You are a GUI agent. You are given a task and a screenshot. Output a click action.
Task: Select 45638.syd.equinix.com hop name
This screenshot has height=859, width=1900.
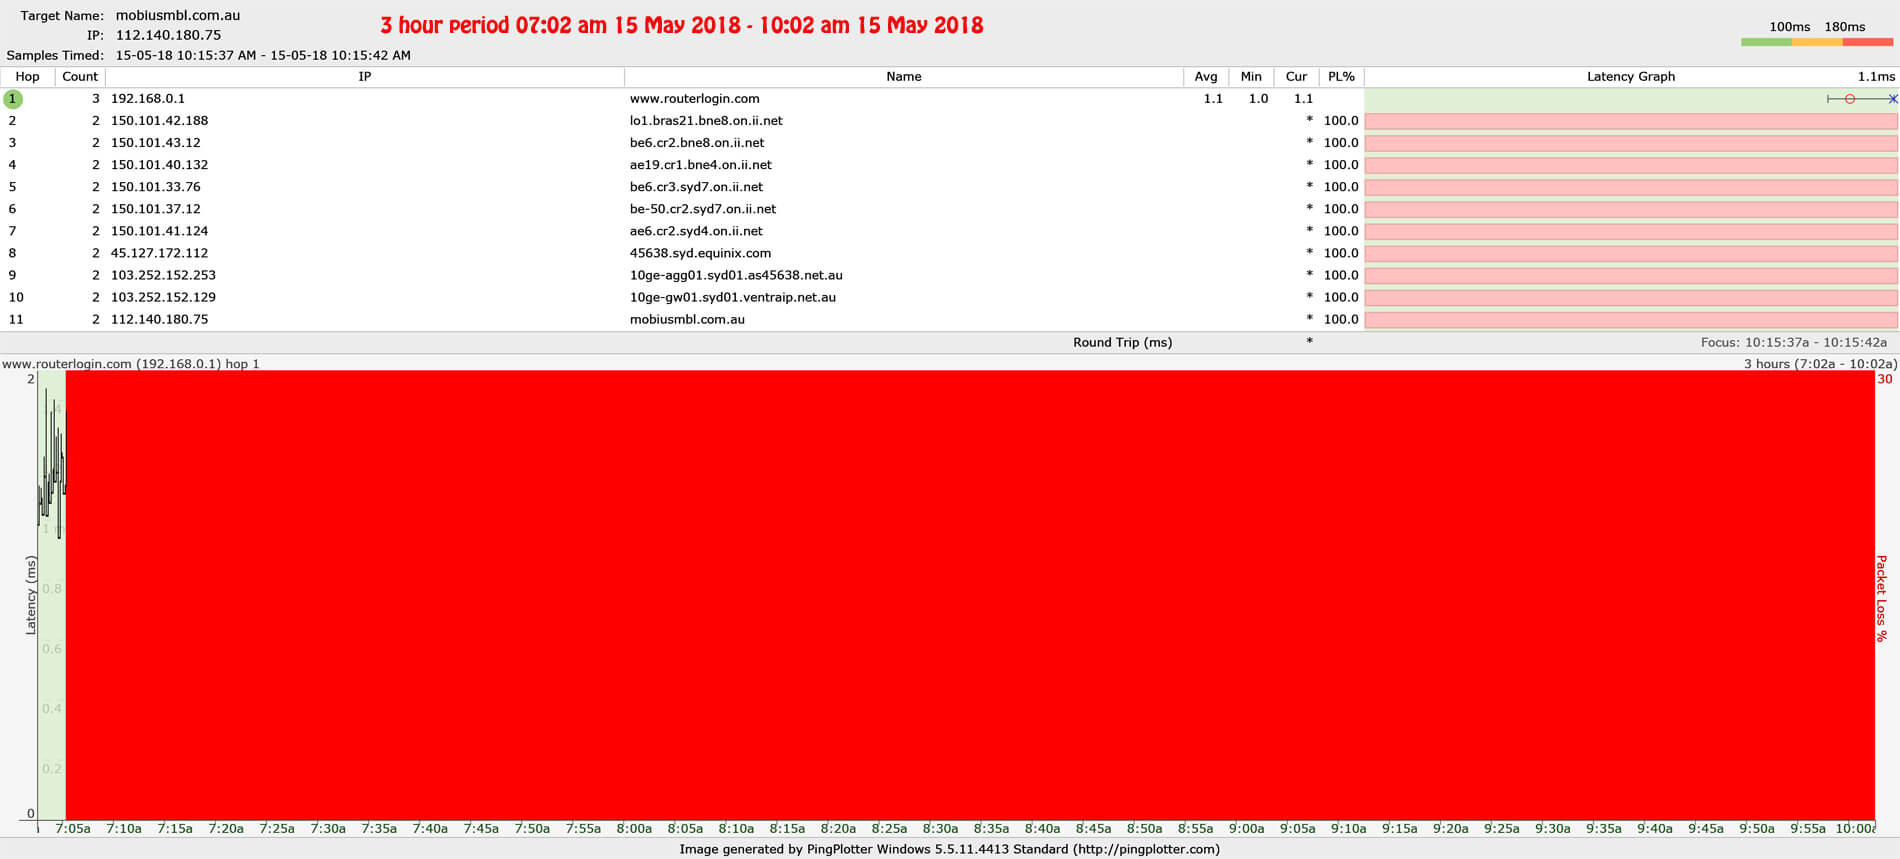(700, 253)
